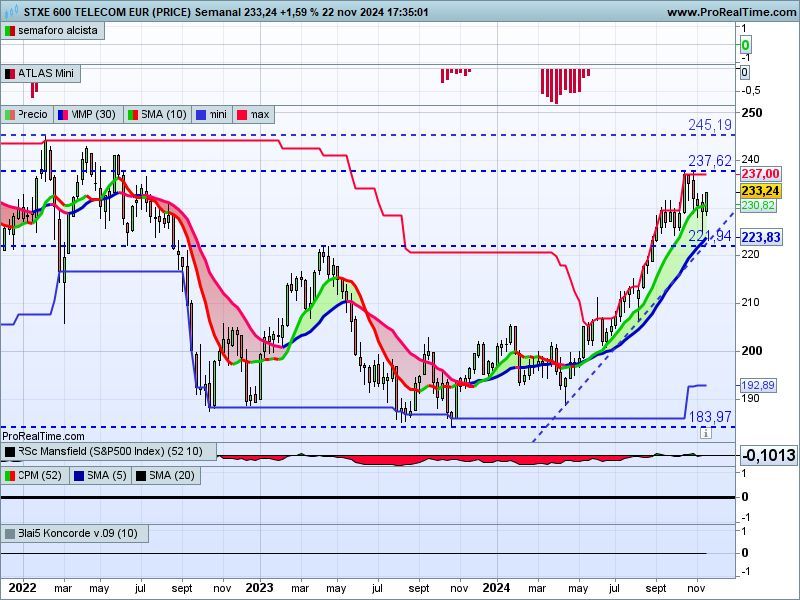Select the SMA (20) legend label
This screenshot has width=800, height=600.
(172, 476)
